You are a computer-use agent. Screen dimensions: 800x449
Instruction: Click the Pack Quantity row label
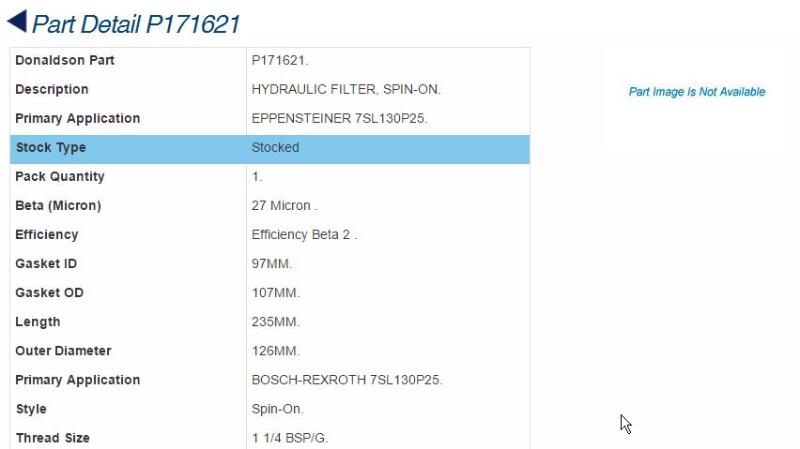60,177
